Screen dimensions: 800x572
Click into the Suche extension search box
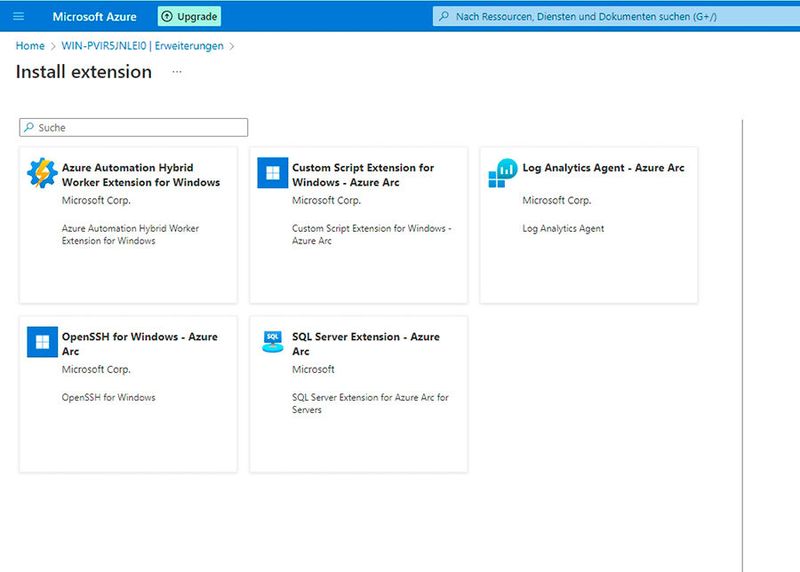[x=134, y=128]
